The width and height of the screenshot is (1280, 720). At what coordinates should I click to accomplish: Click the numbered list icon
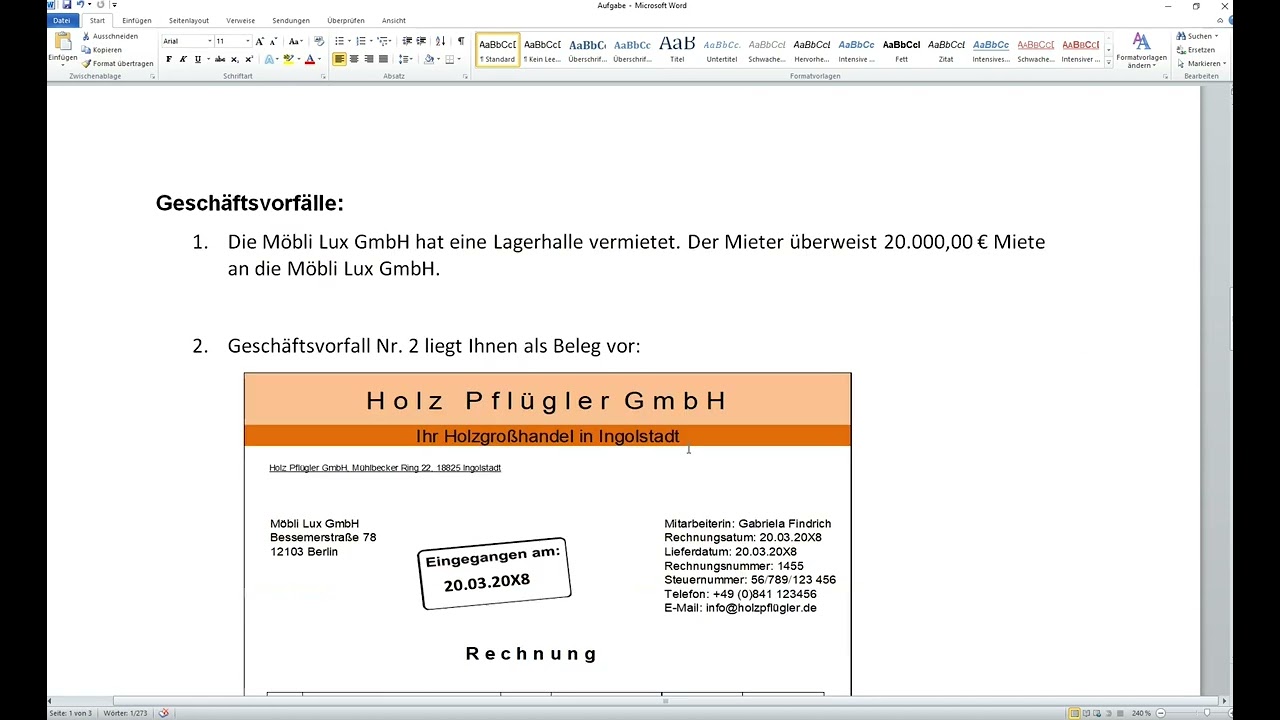coord(361,41)
